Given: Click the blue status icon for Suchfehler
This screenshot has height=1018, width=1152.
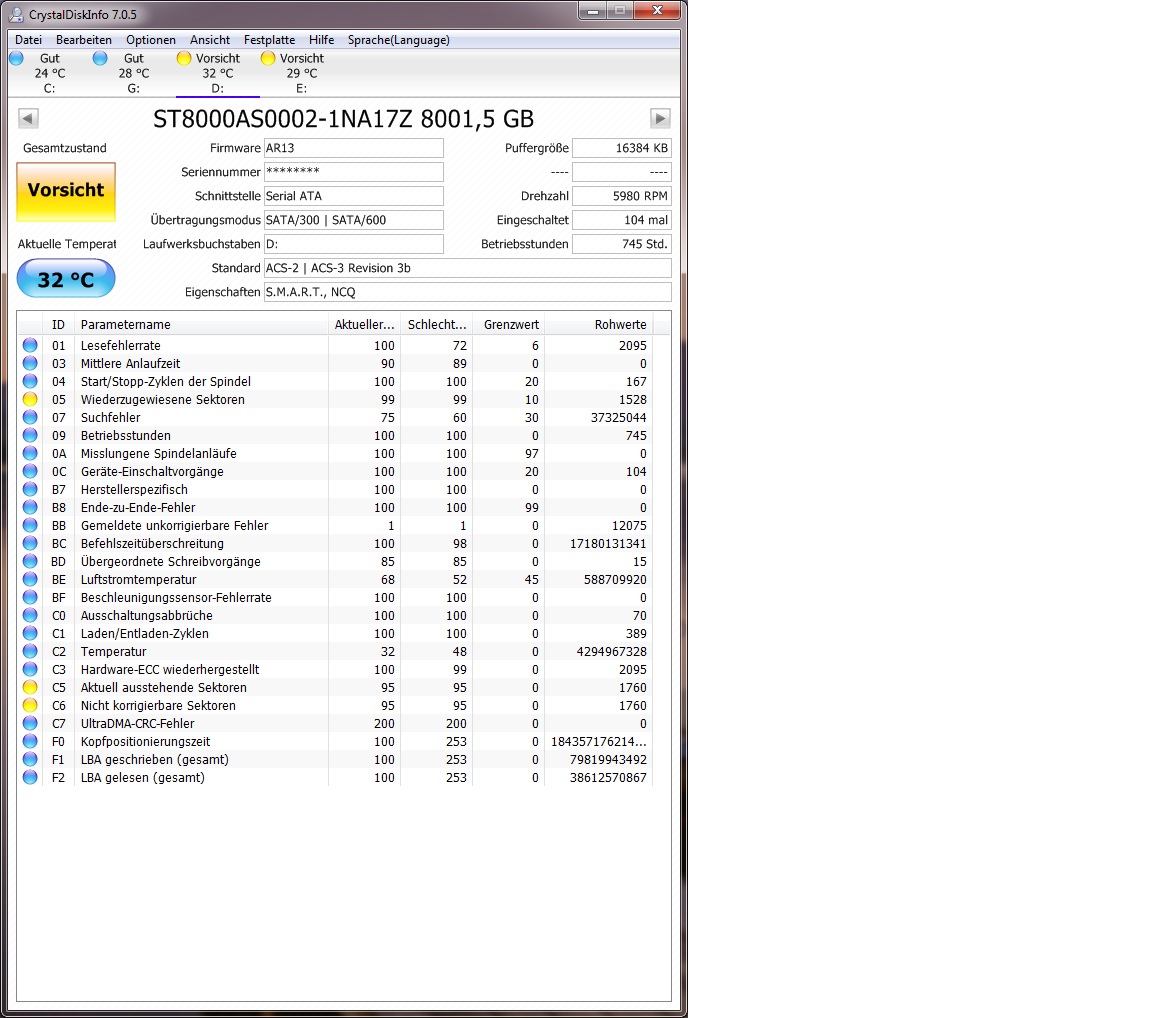Looking at the screenshot, I should click(x=30, y=417).
